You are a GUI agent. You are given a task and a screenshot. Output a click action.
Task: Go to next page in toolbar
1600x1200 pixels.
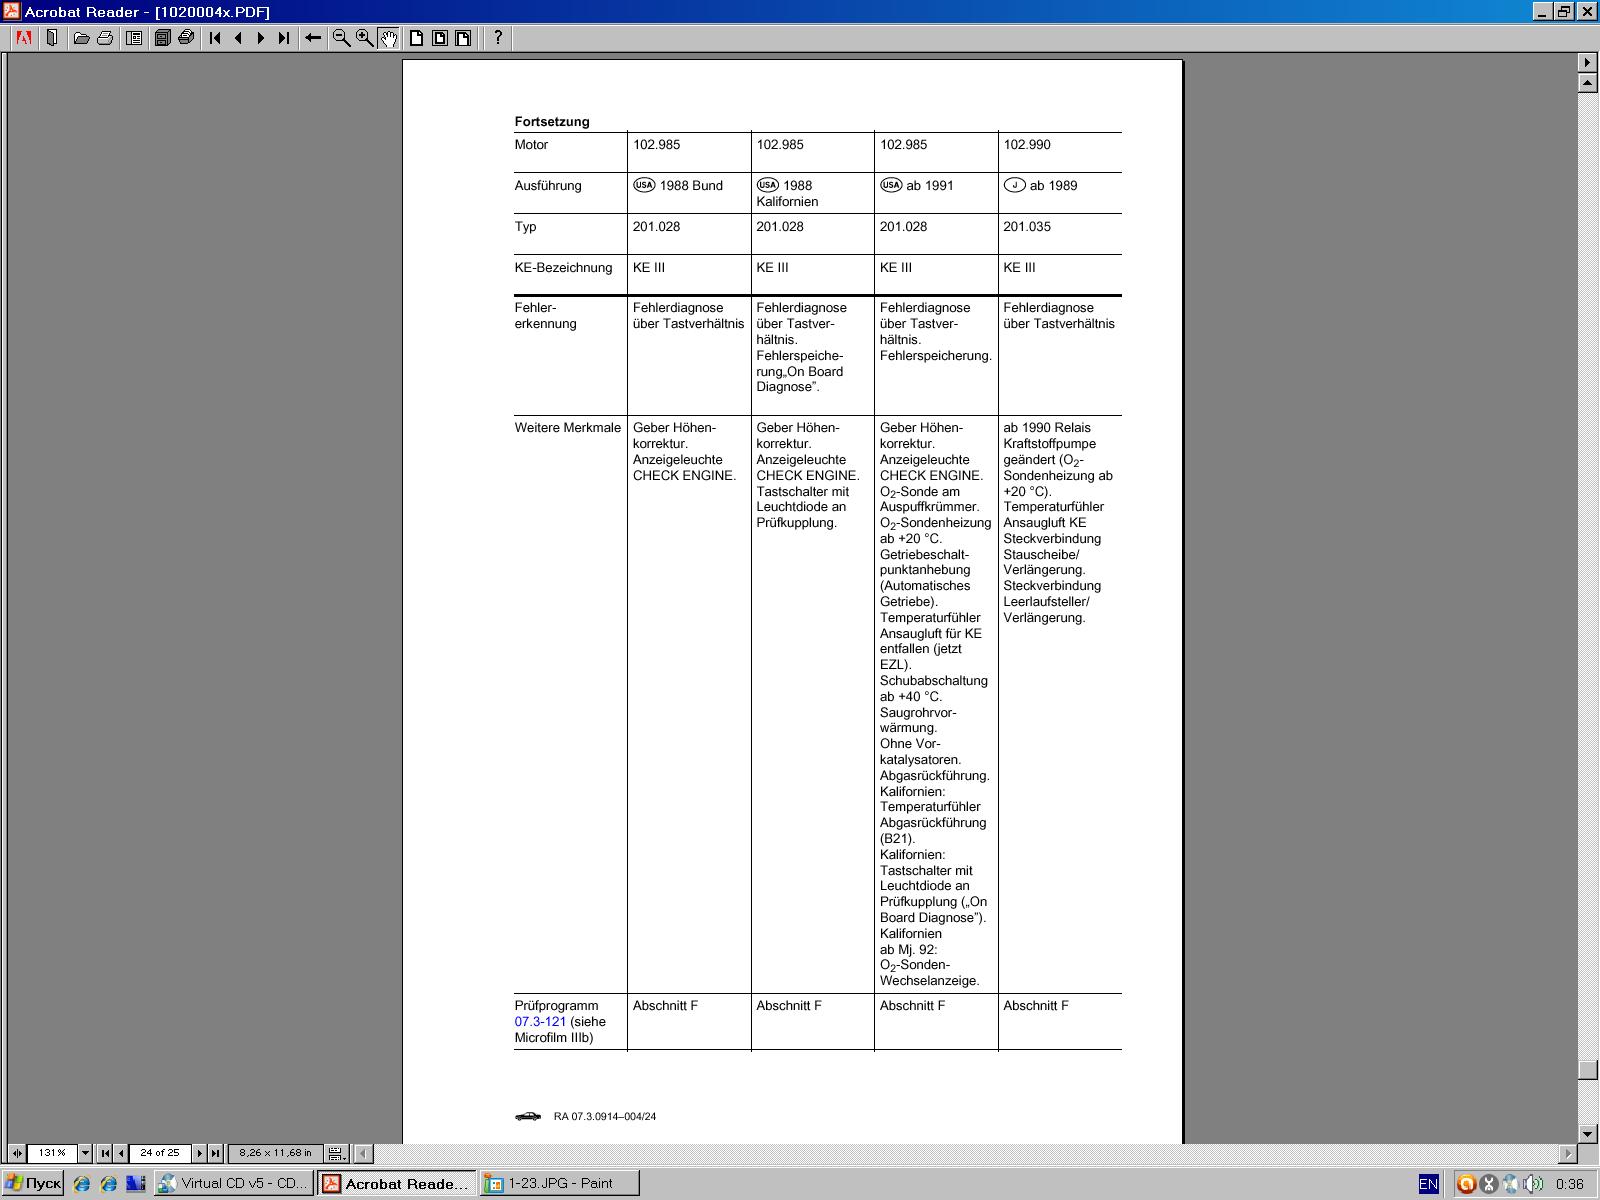(261, 38)
